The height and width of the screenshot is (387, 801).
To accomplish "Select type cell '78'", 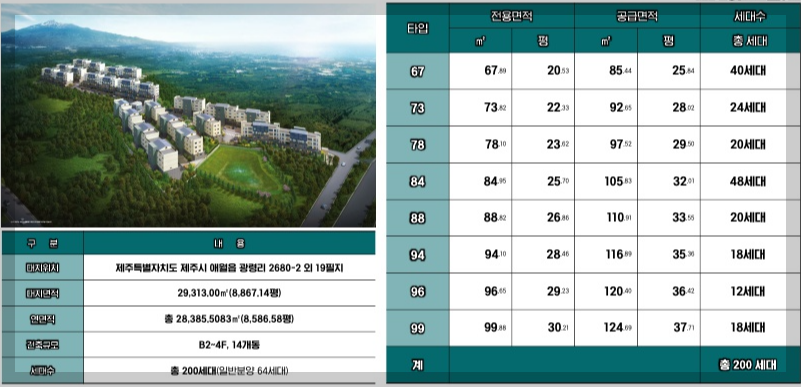I will (x=417, y=145).
